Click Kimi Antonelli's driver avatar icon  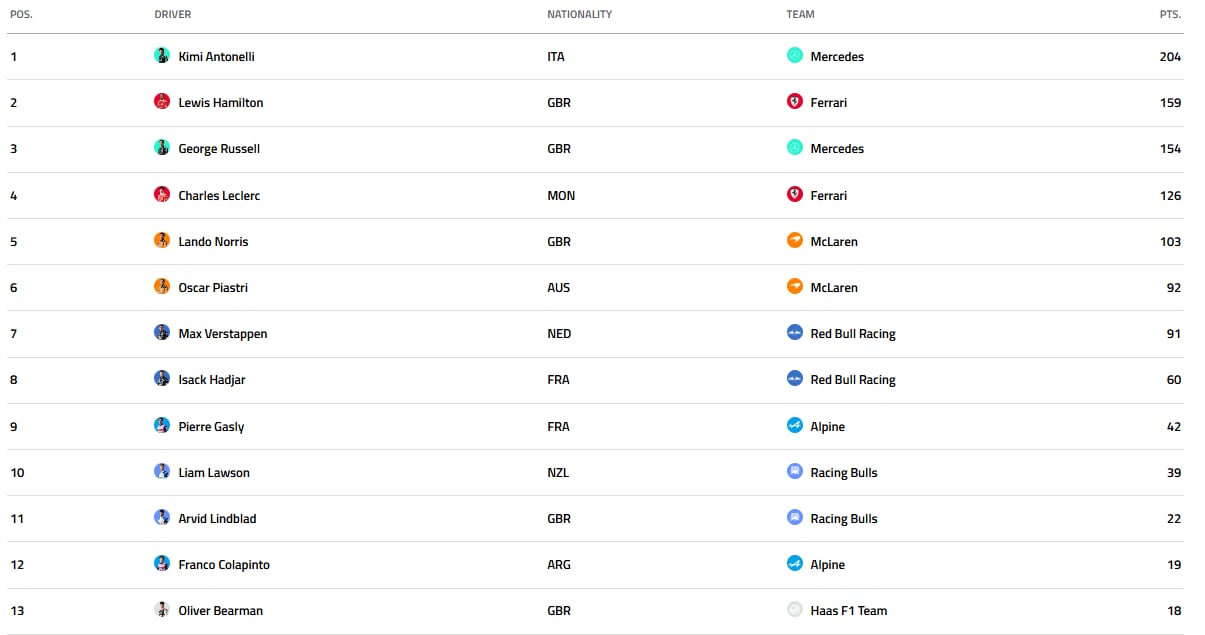[162, 56]
